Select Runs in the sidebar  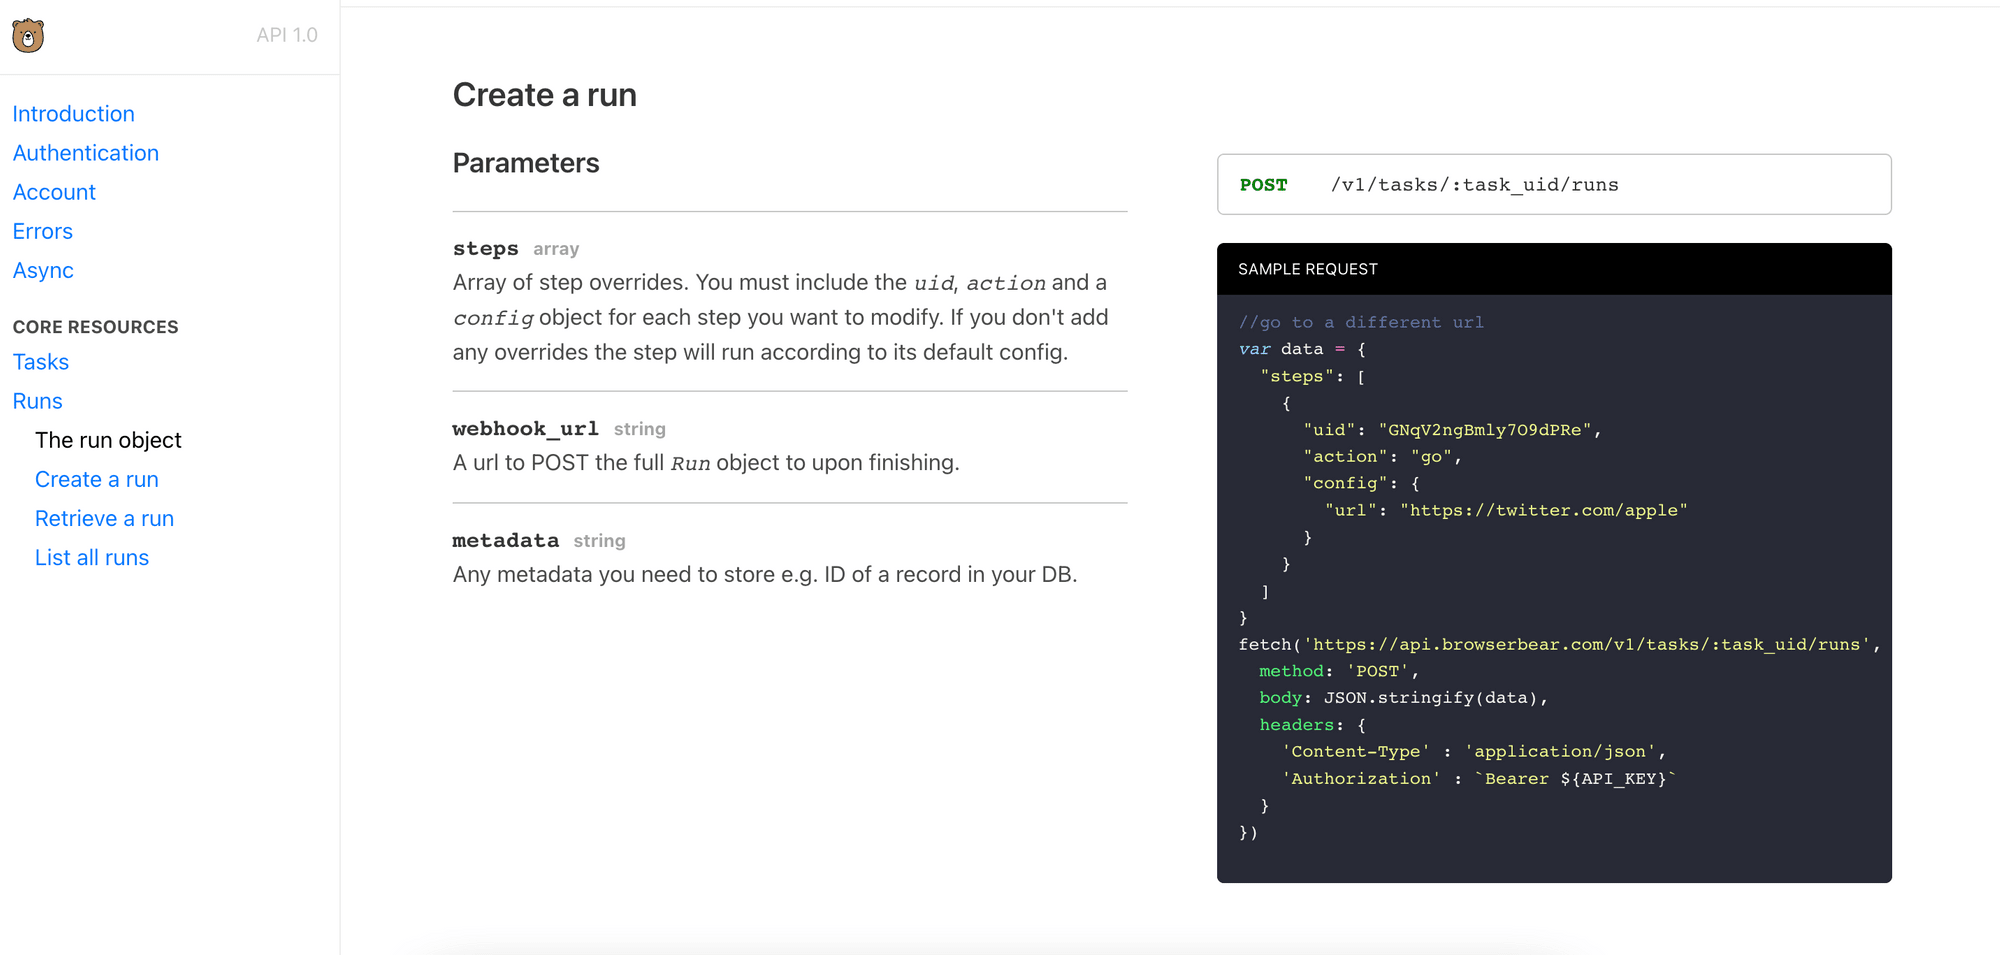pos(37,401)
